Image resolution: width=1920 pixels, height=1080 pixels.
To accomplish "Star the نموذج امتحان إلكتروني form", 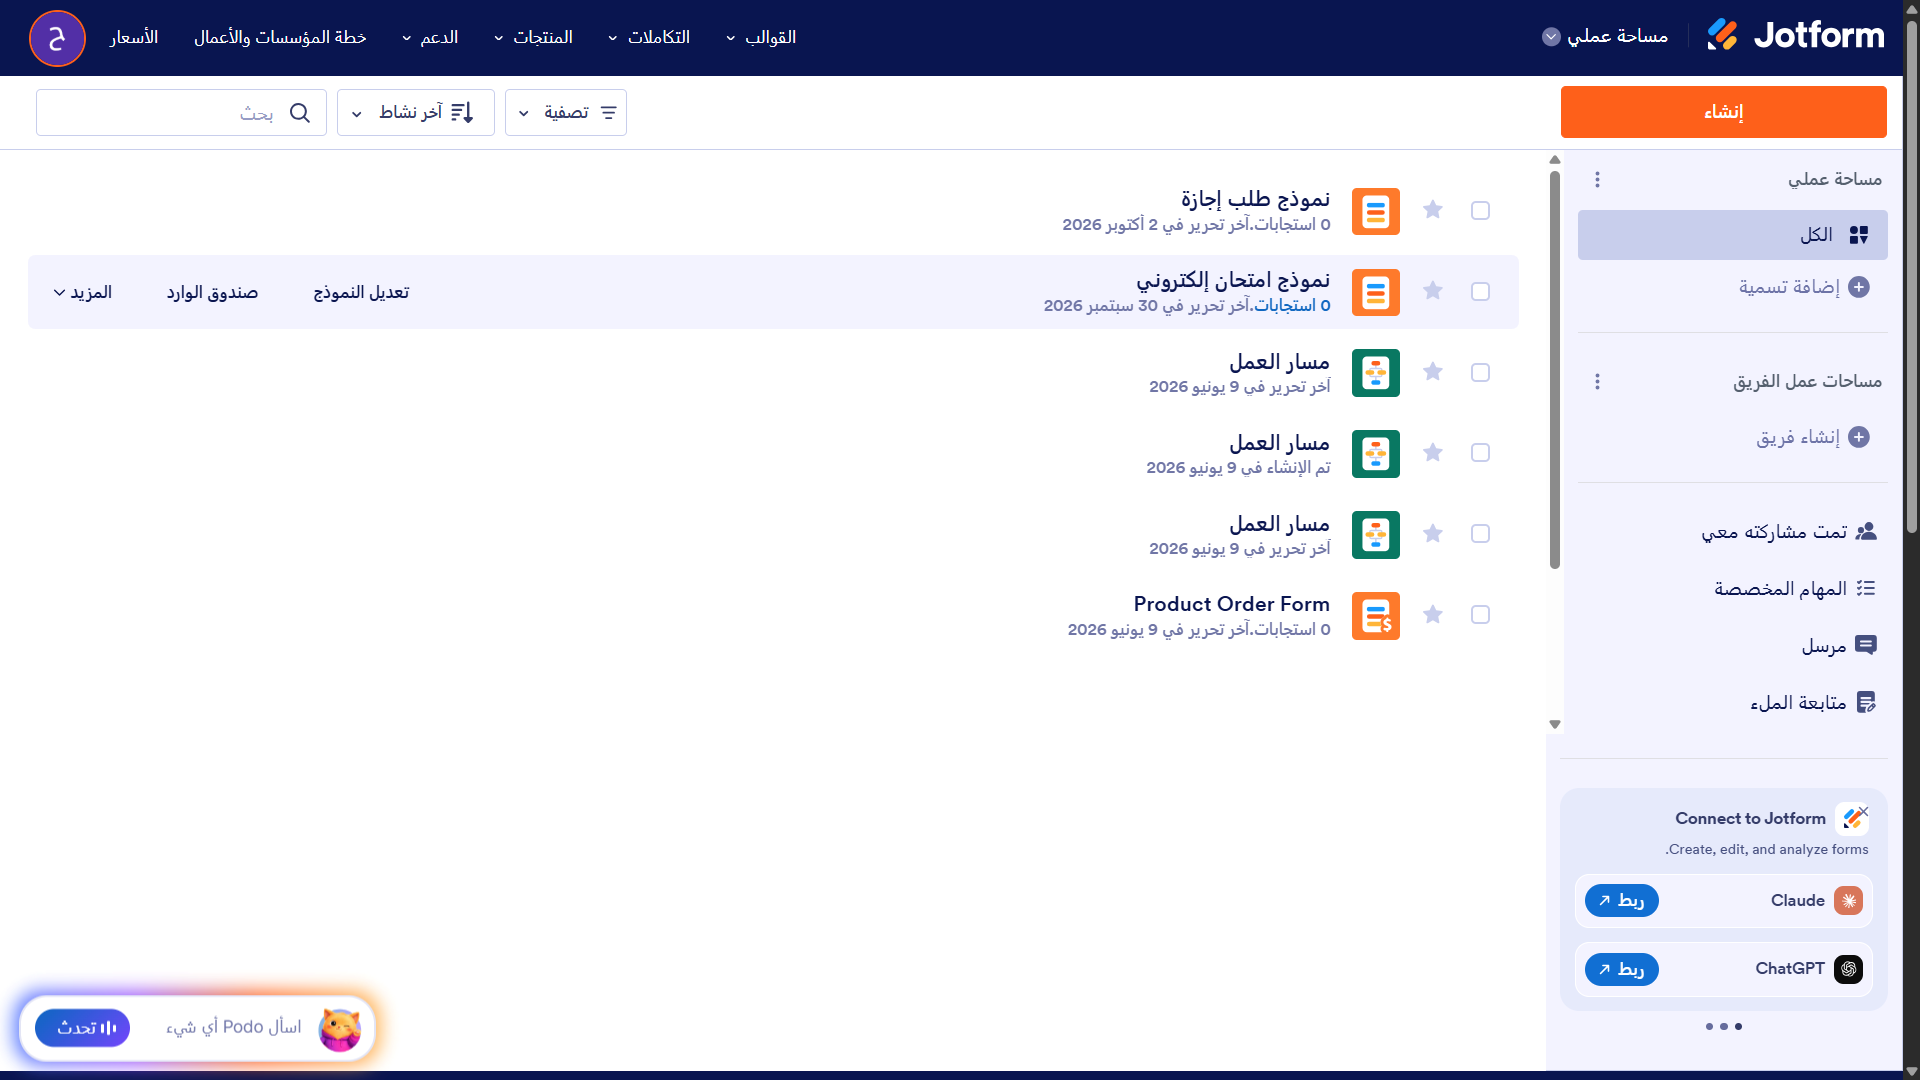I will click(x=1433, y=291).
